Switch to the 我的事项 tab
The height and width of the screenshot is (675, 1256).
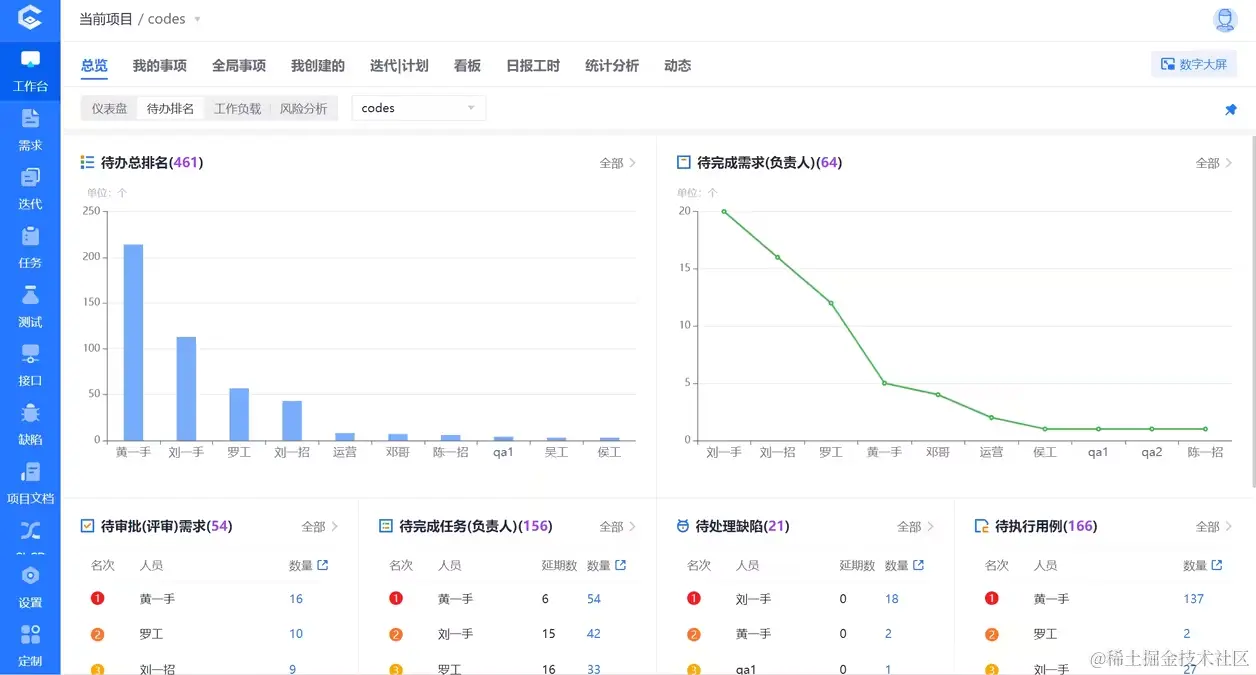click(160, 66)
